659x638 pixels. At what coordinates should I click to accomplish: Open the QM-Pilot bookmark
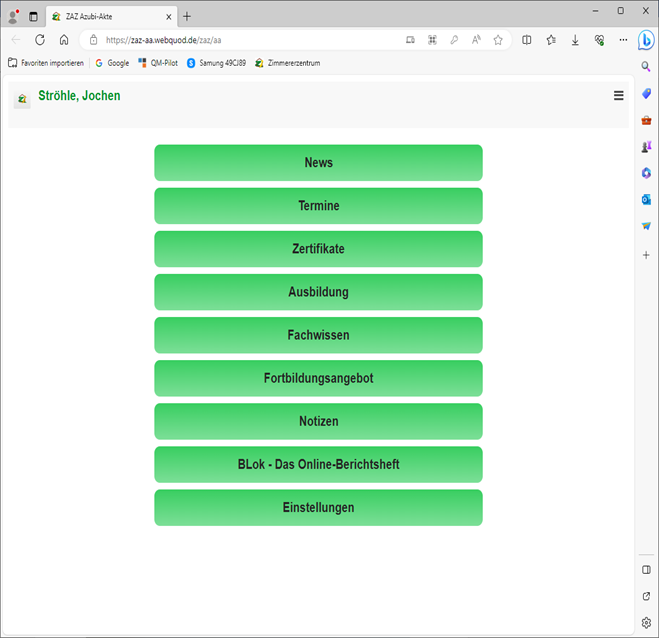[158, 63]
